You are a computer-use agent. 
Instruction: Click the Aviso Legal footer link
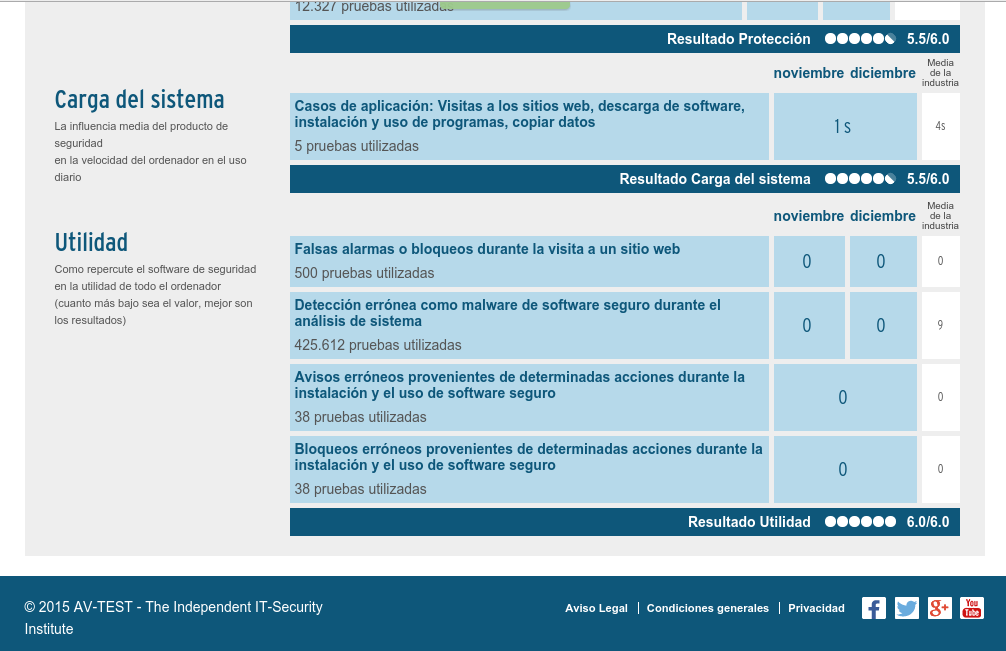click(x=596, y=608)
